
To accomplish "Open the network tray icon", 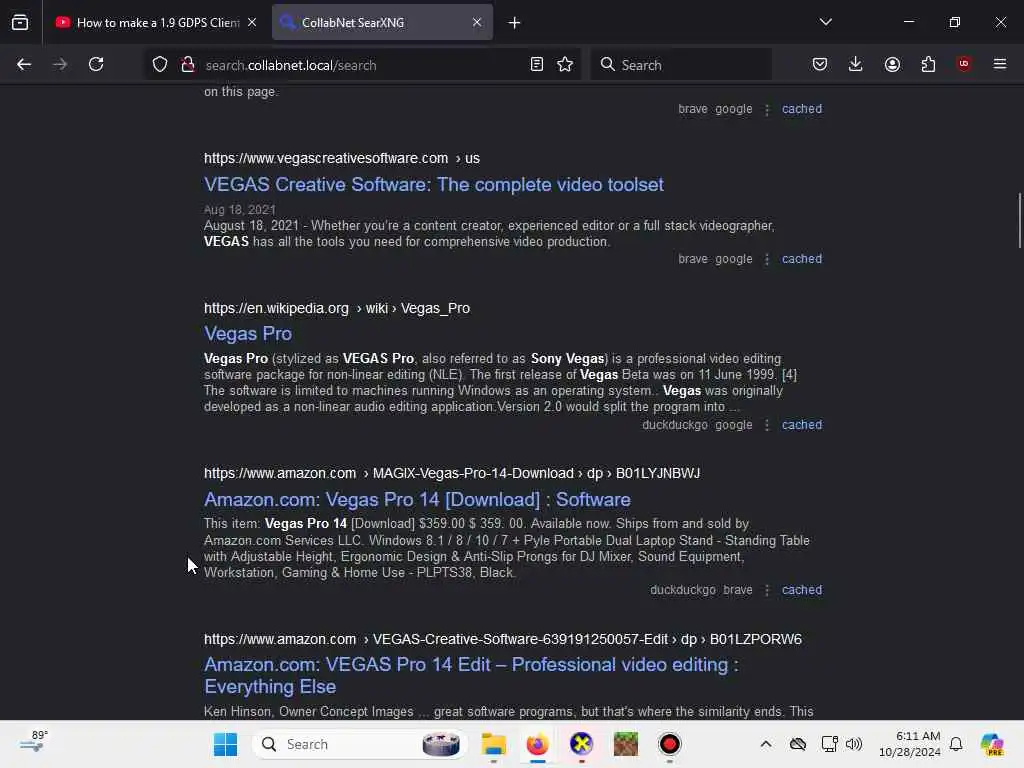I will 829,744.
